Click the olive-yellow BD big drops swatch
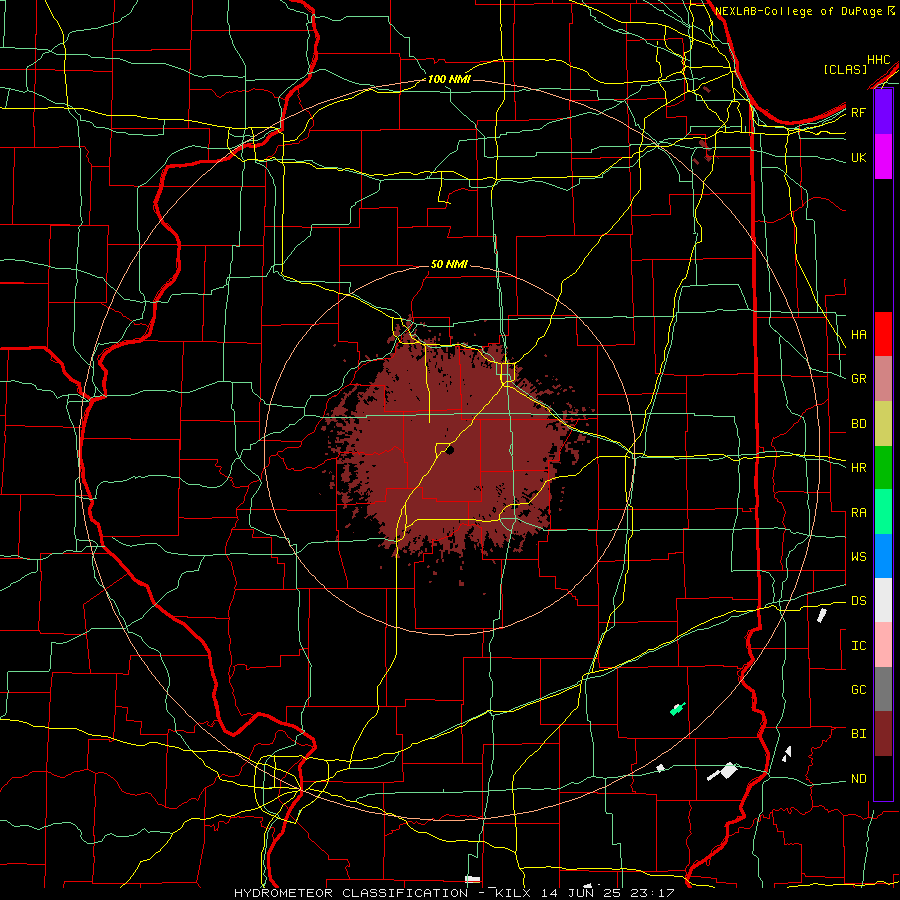This screenshot has height=900, width=900. (883, 424)
